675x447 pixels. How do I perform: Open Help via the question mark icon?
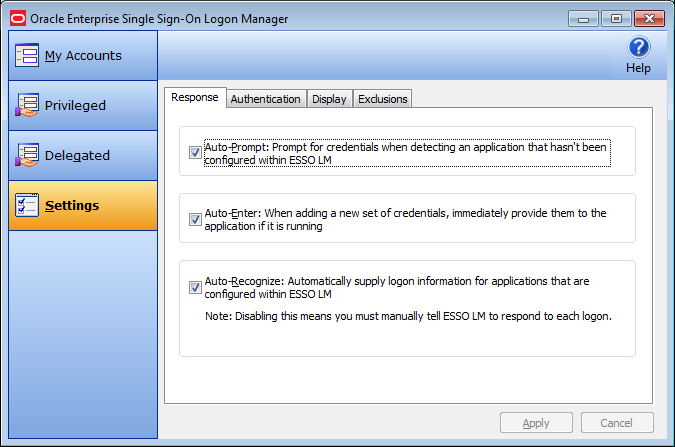[x=638, y=47]
